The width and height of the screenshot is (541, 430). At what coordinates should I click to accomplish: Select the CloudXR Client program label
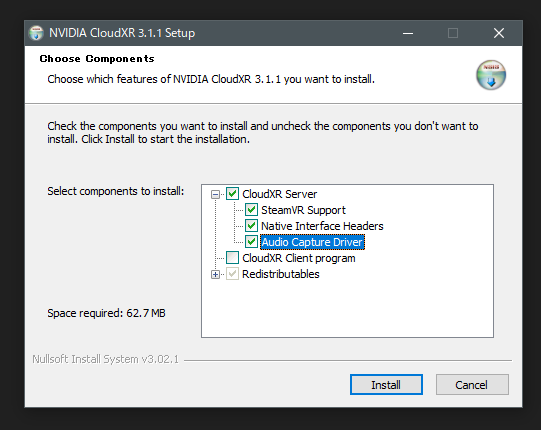coord(299,258)
